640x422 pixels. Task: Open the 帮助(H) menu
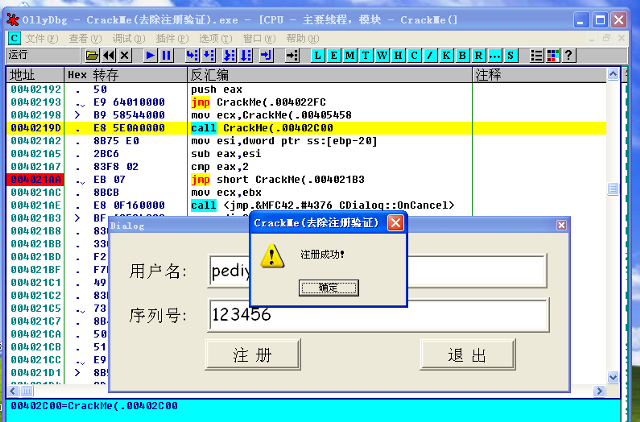(302, 38)
